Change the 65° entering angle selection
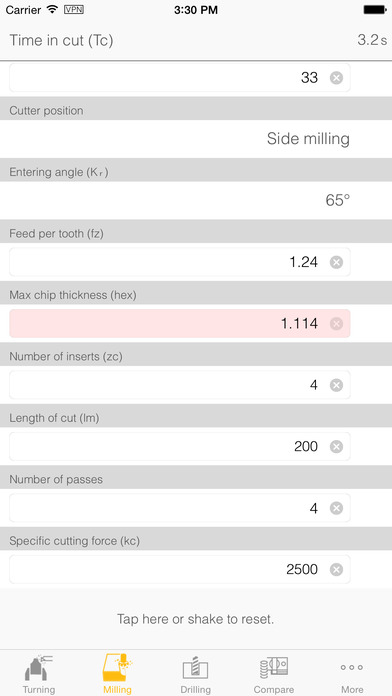The image size is (392, 696). [196, 200]
